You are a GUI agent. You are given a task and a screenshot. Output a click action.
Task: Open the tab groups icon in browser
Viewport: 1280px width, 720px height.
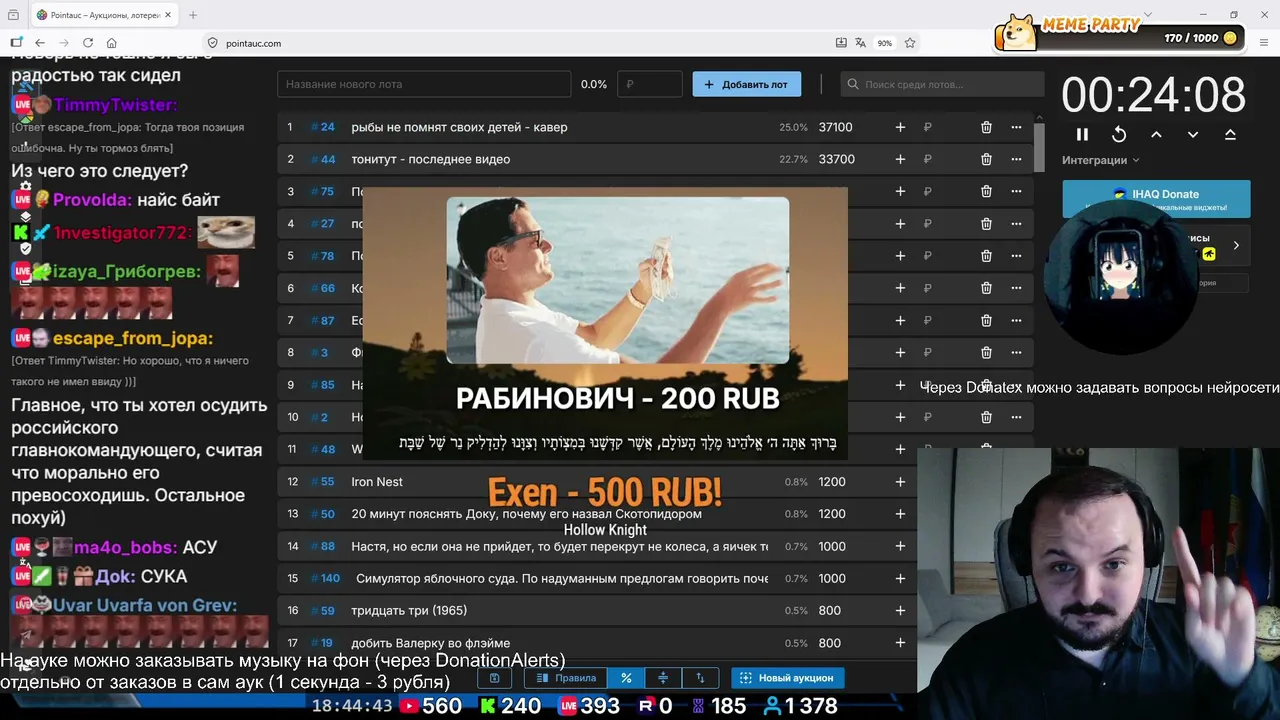(13, 15)
